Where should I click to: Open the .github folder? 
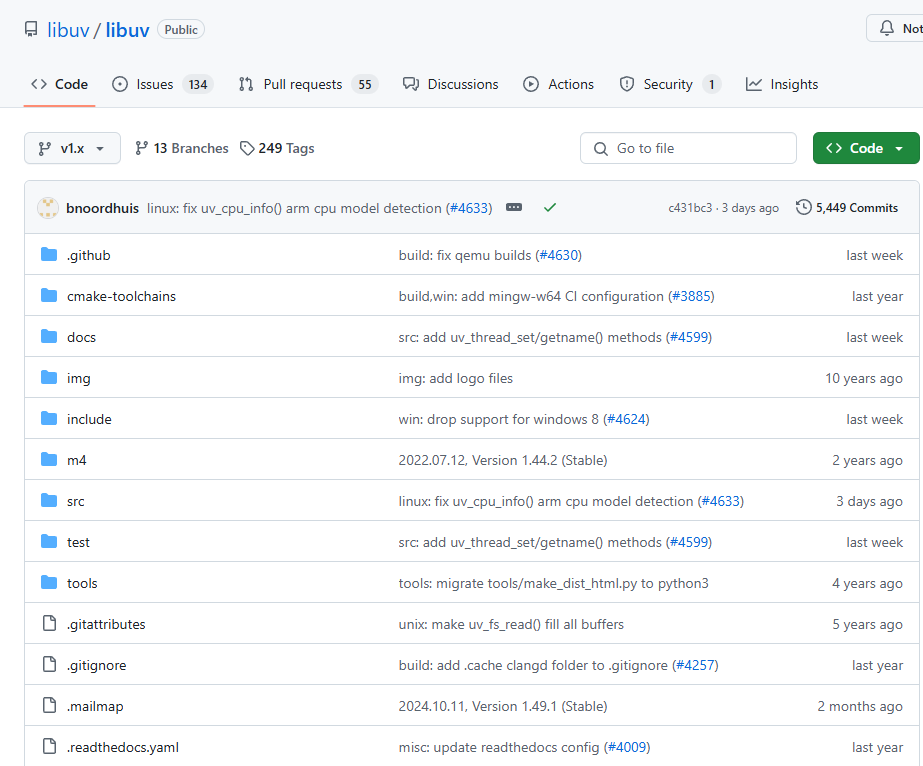88,256
